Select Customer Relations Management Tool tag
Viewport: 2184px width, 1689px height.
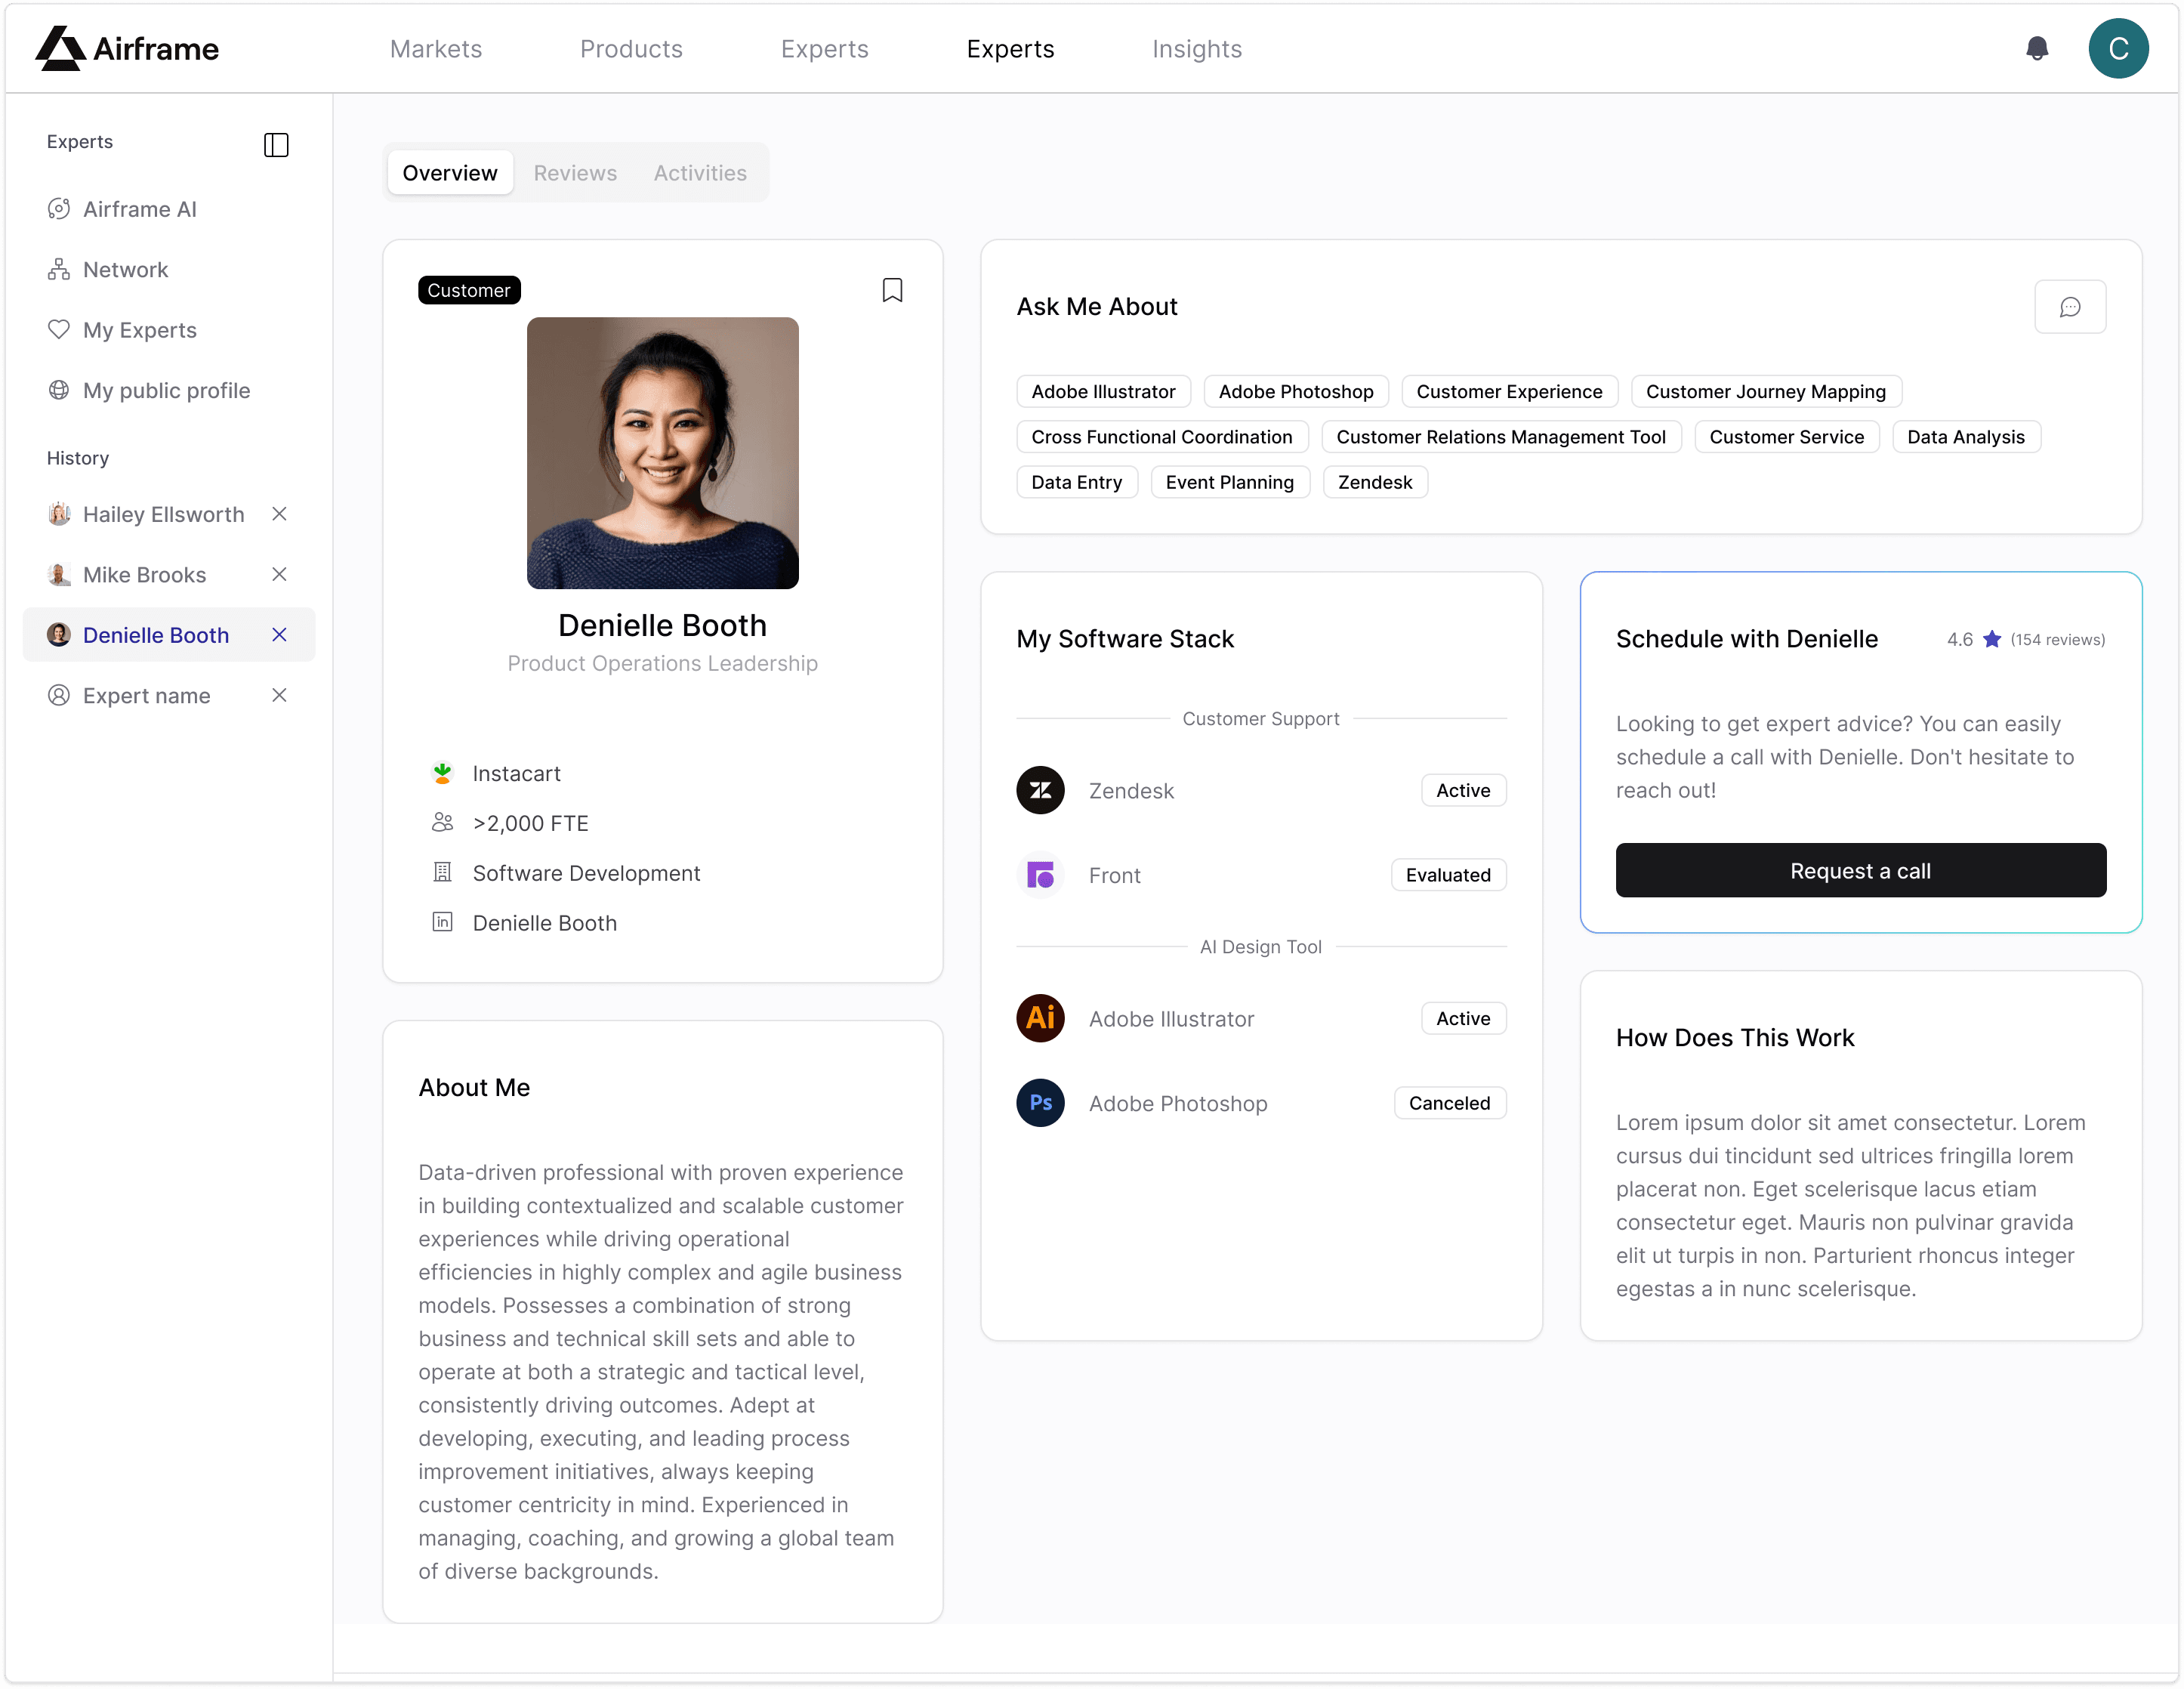pyautogui.click(x=1501, y=436)
